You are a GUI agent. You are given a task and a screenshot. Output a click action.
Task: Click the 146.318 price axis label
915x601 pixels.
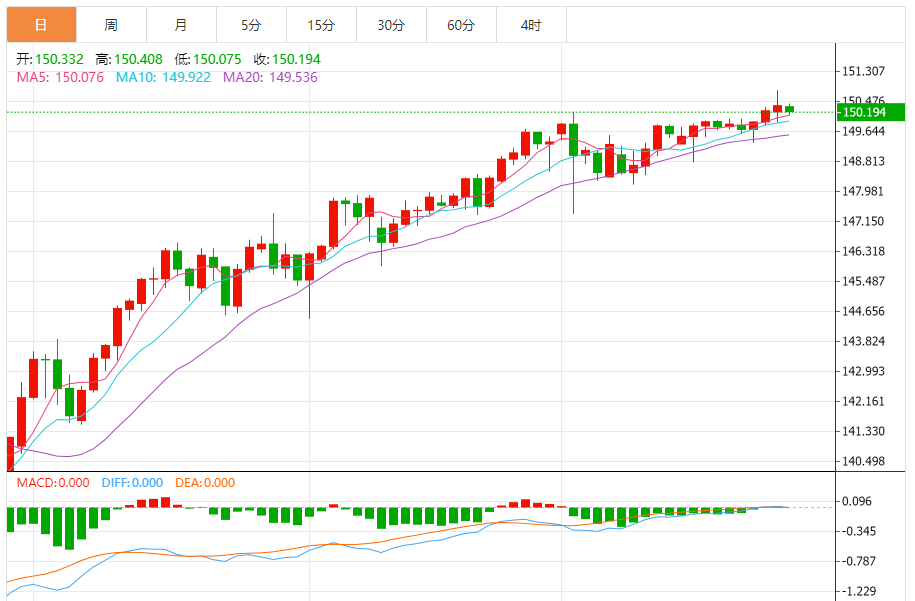(863, 251)
